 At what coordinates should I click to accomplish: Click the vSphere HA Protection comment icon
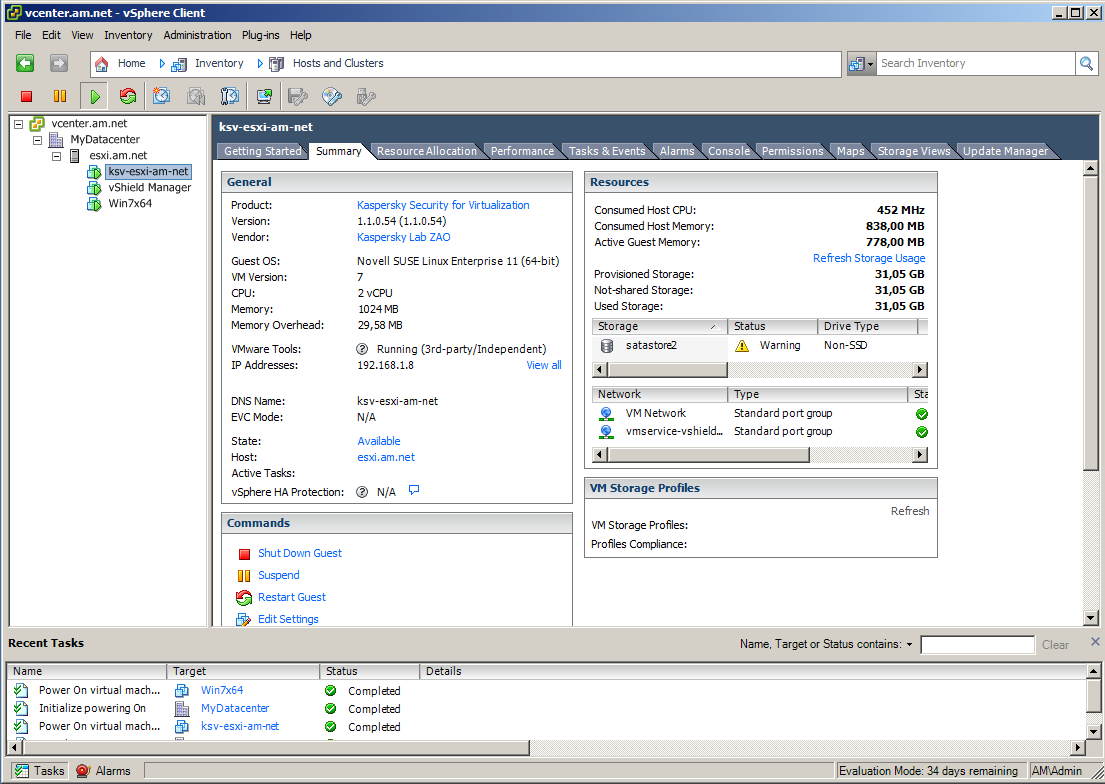tap(414, 490)
